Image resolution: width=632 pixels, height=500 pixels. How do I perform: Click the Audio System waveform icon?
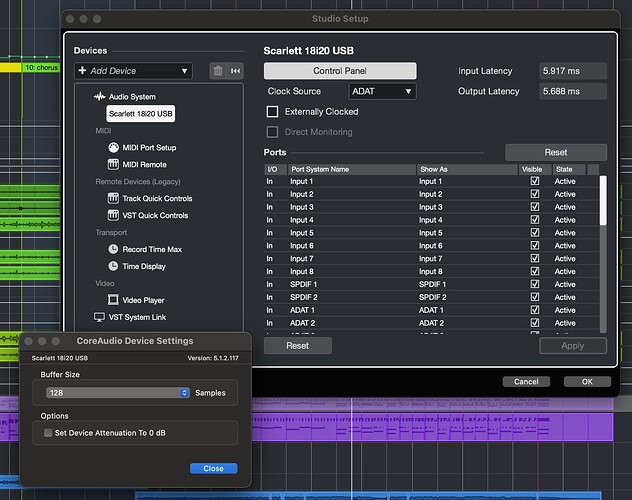[x=100, y=97]
